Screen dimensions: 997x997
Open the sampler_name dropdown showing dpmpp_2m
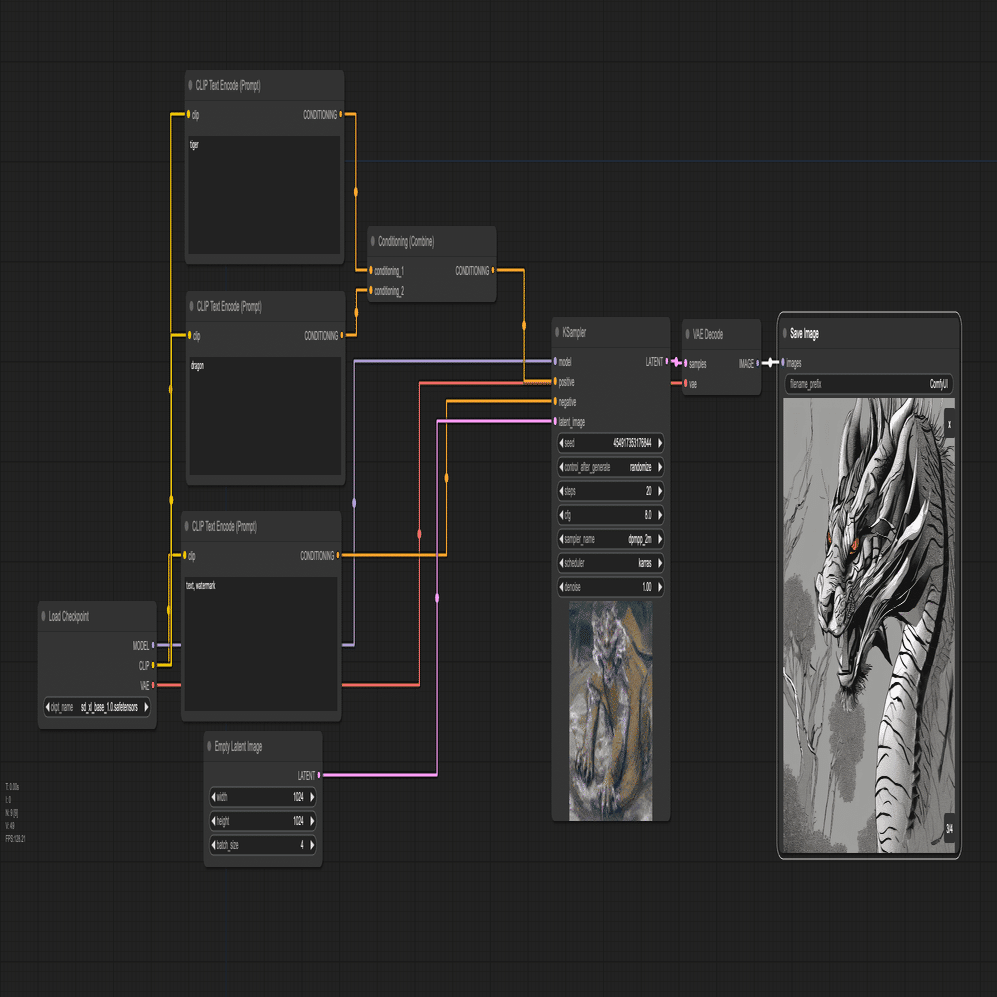[610, 539]
